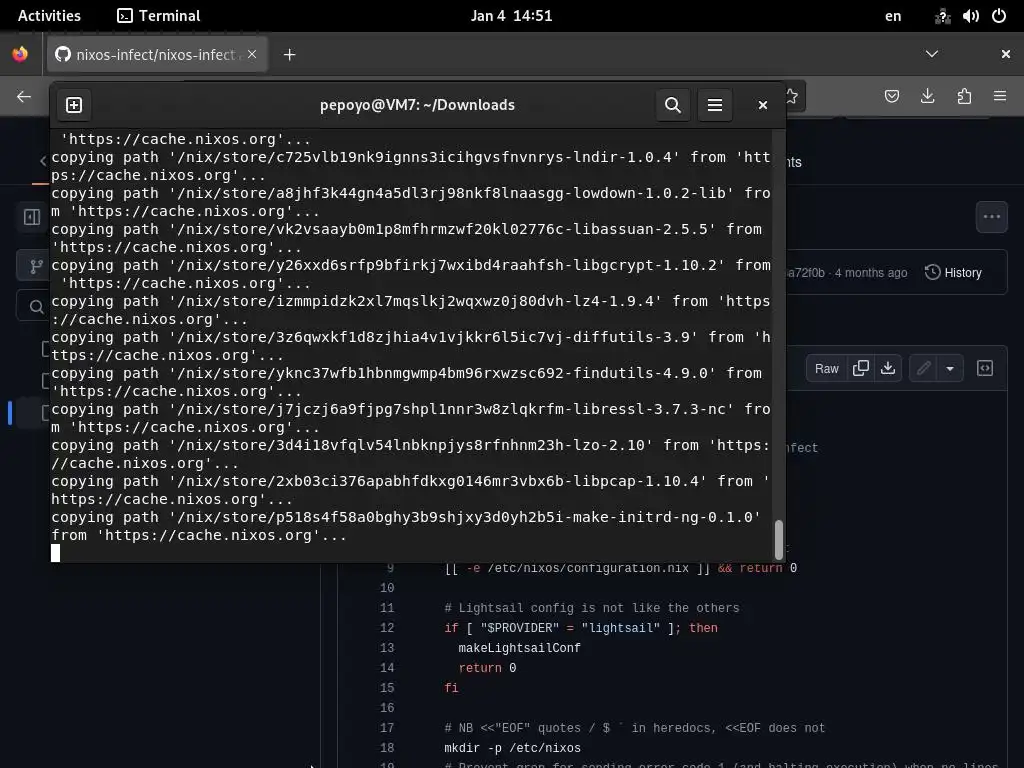Open Firefox extensions menu

[x=964, y=97]
